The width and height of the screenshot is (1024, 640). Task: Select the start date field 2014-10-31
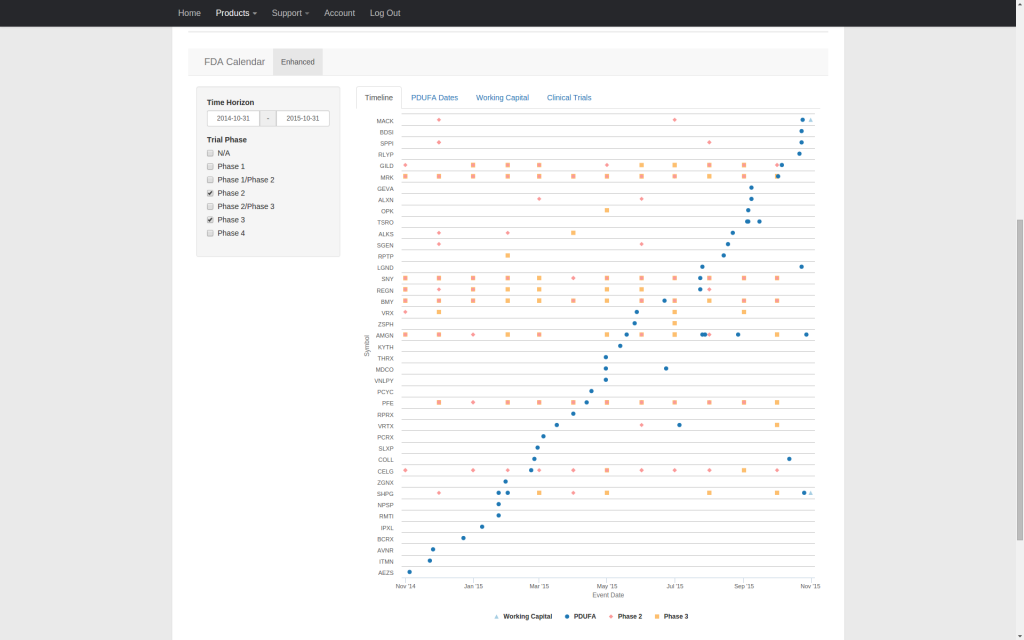click(x=233, y=118)
